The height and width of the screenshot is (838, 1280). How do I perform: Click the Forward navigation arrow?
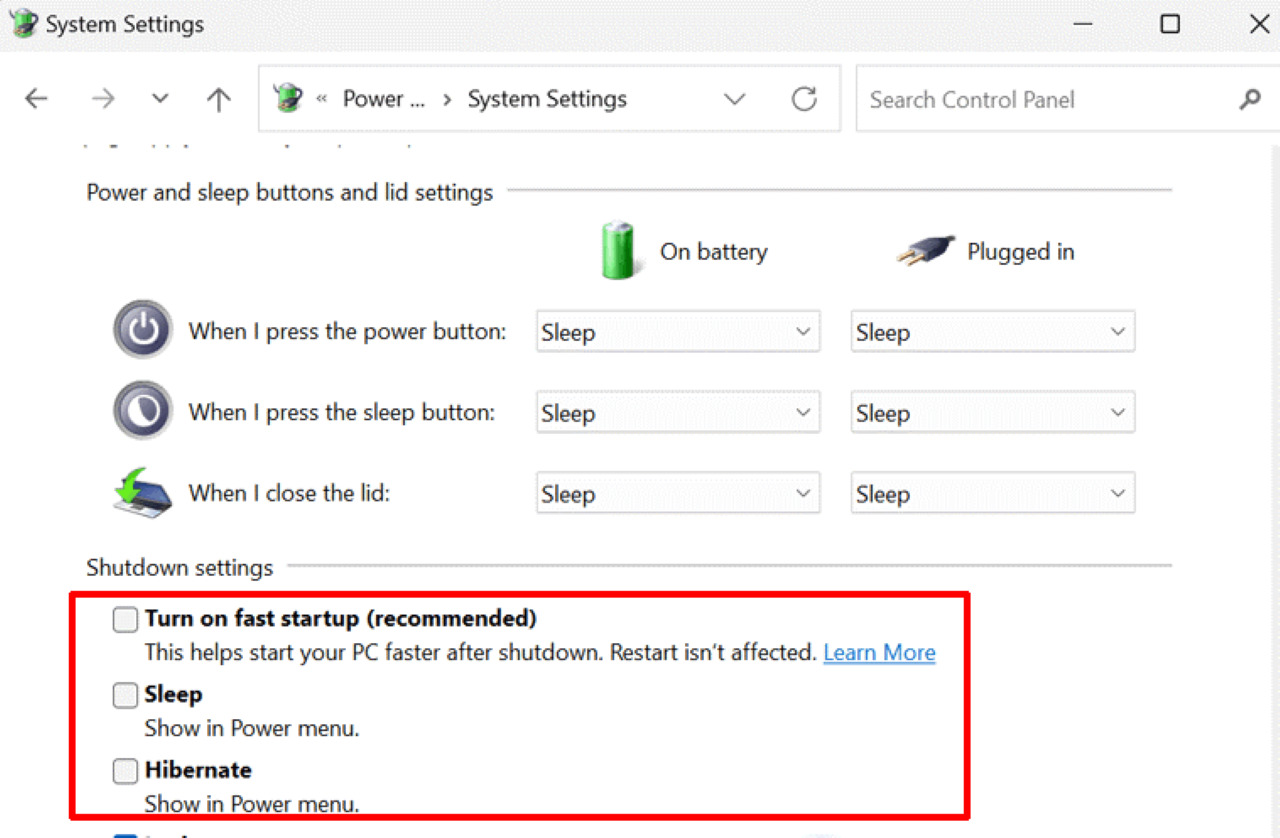point(103,99)
